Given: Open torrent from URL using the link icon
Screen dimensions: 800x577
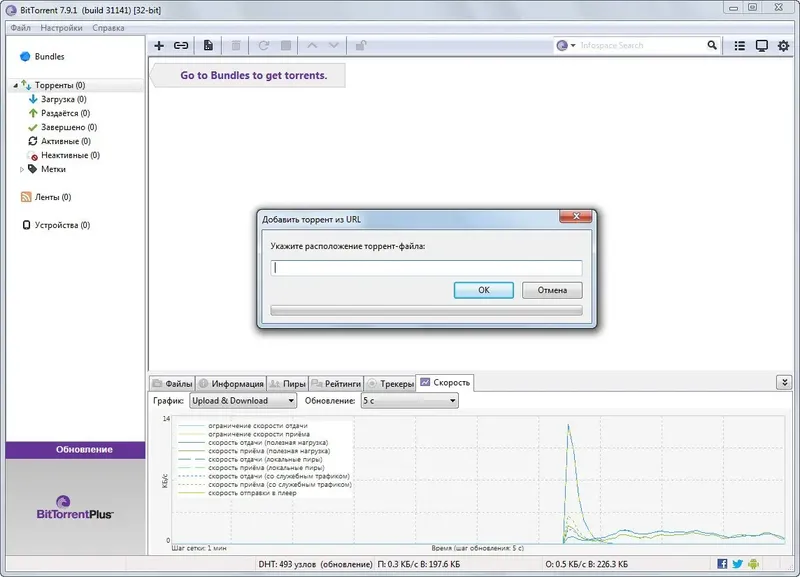Looking at the screenshot, I should tap(180, 45).
